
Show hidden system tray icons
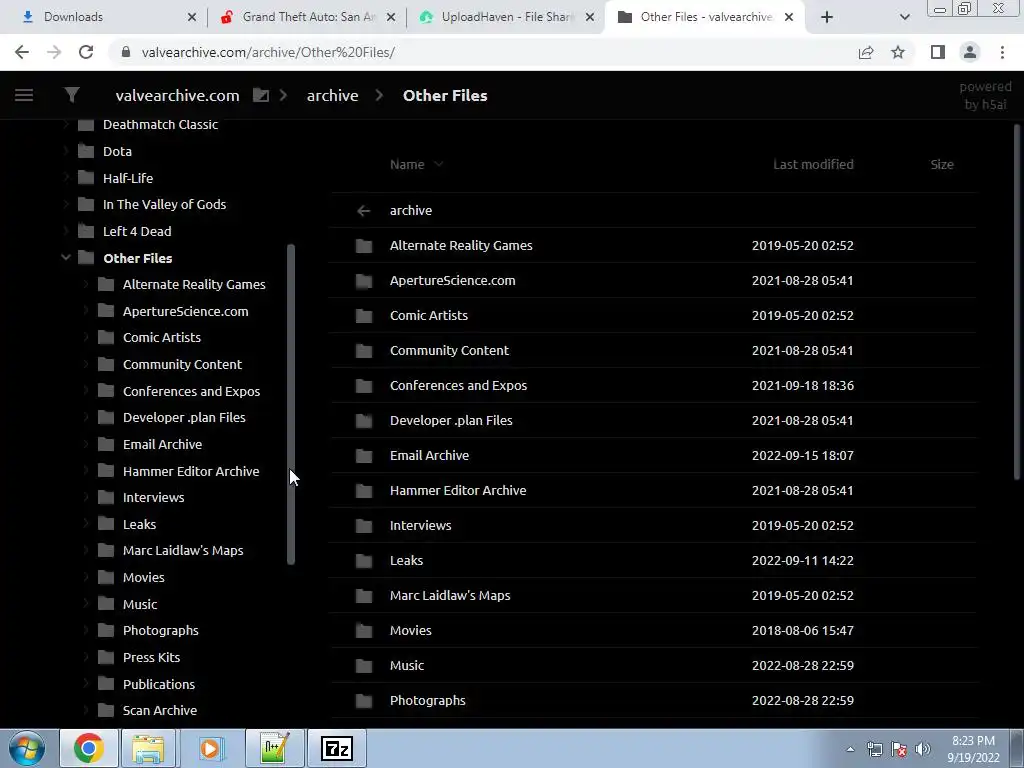[x=850, y=749]
